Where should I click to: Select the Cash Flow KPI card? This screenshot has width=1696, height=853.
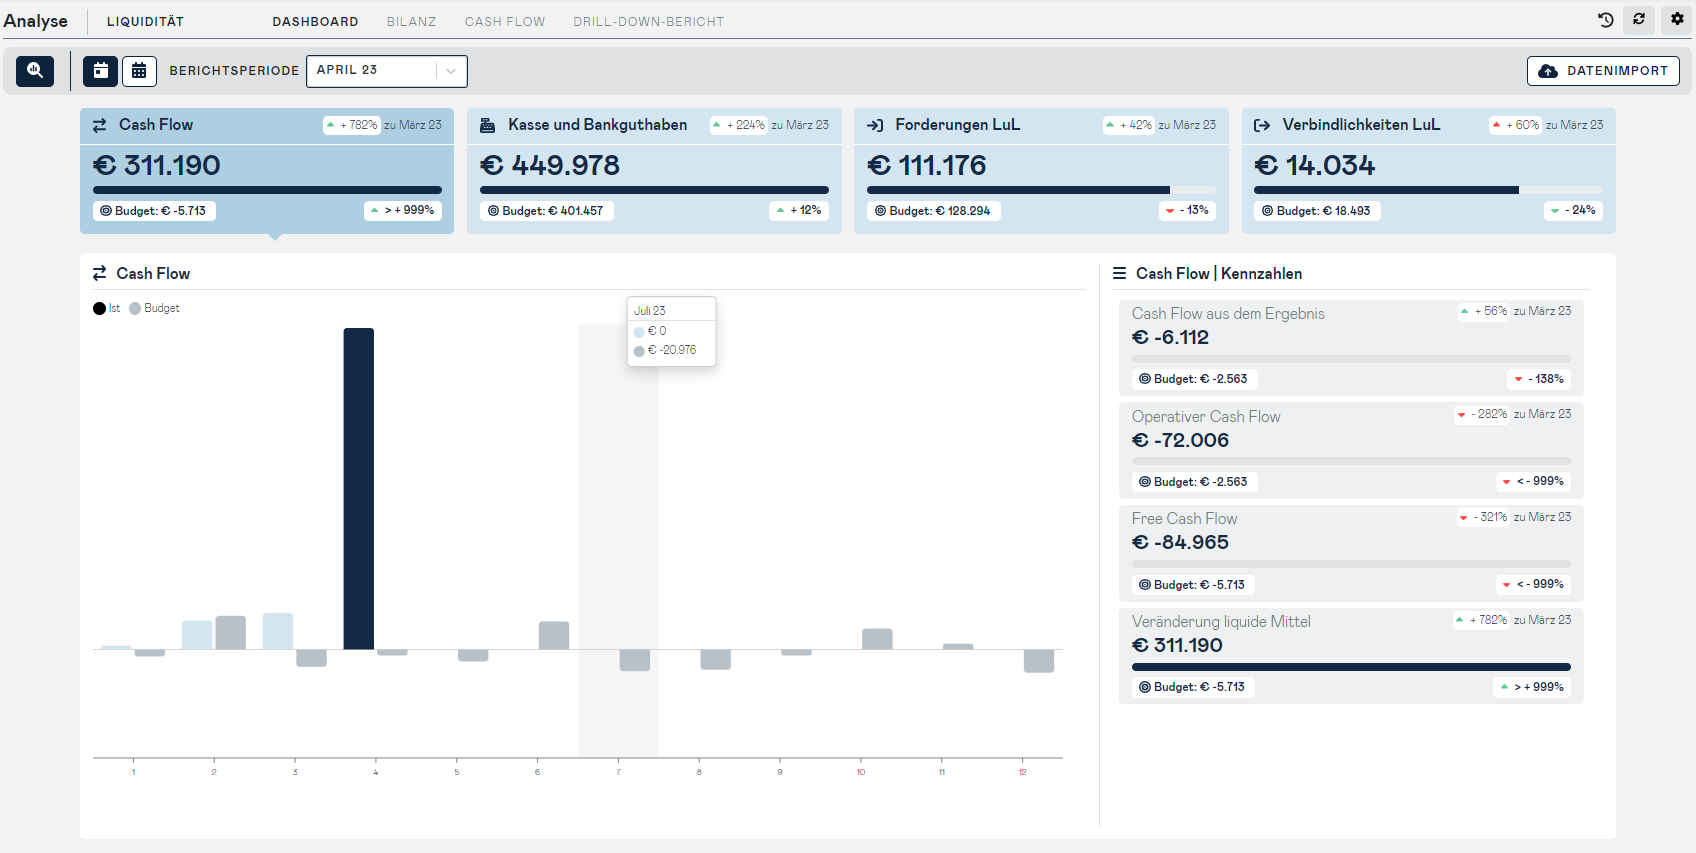(x=267, y=171)
